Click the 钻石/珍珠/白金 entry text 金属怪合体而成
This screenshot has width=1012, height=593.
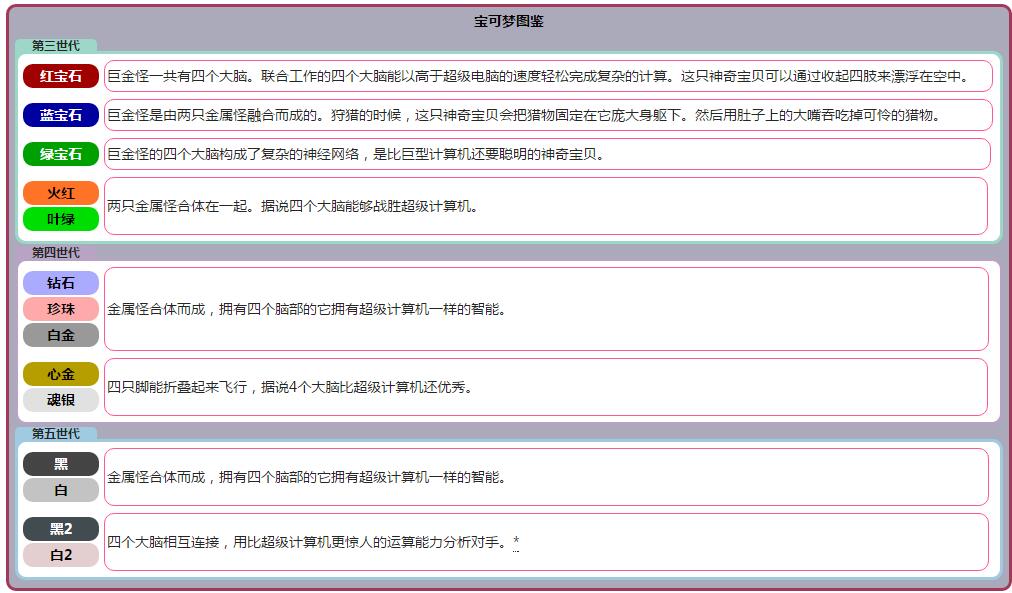pos(307,309)
